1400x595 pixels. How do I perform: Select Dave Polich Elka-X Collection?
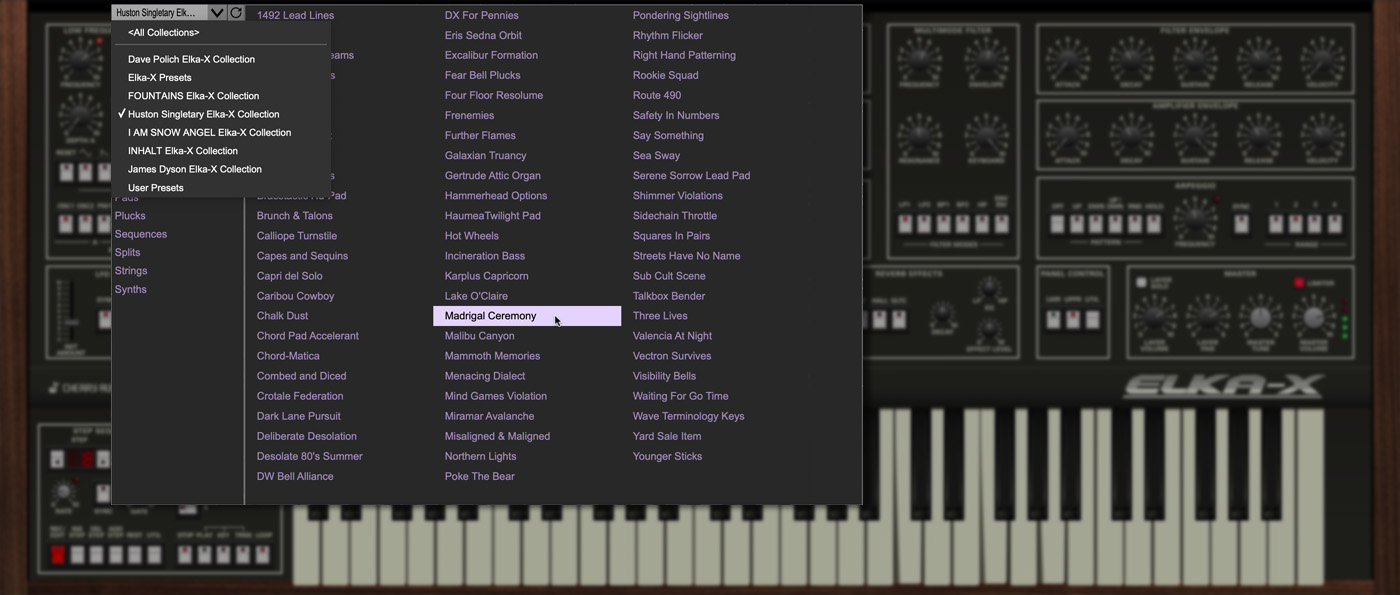(191, 59)
